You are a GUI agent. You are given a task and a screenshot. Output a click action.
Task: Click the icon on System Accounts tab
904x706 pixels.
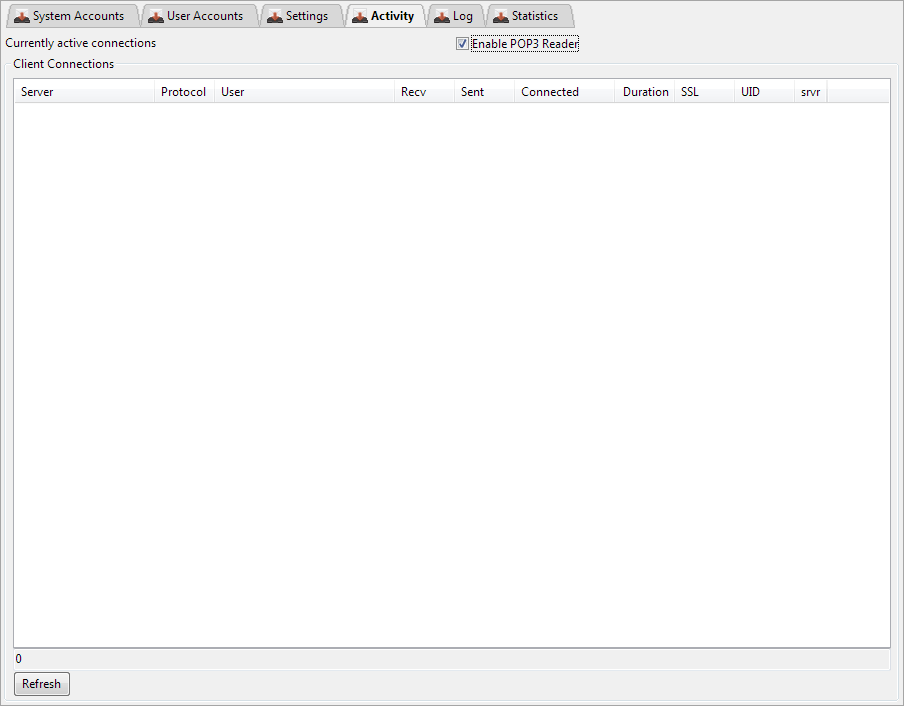(x=21, y=17)
